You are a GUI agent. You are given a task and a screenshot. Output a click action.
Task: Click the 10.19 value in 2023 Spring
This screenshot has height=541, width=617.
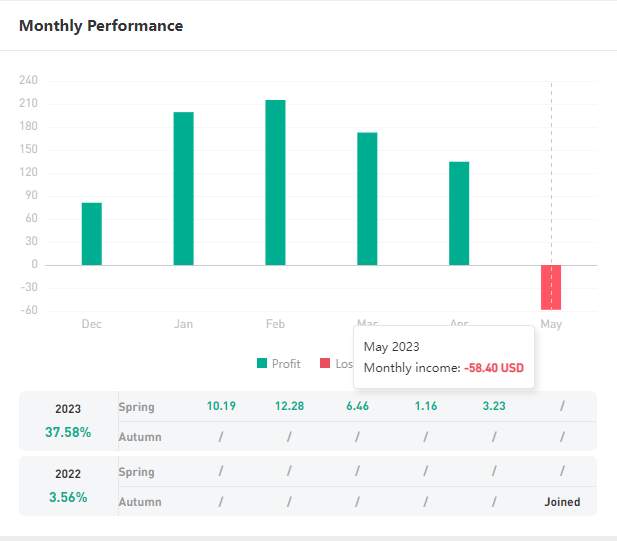pyautogui.click(x=221, y=407)
